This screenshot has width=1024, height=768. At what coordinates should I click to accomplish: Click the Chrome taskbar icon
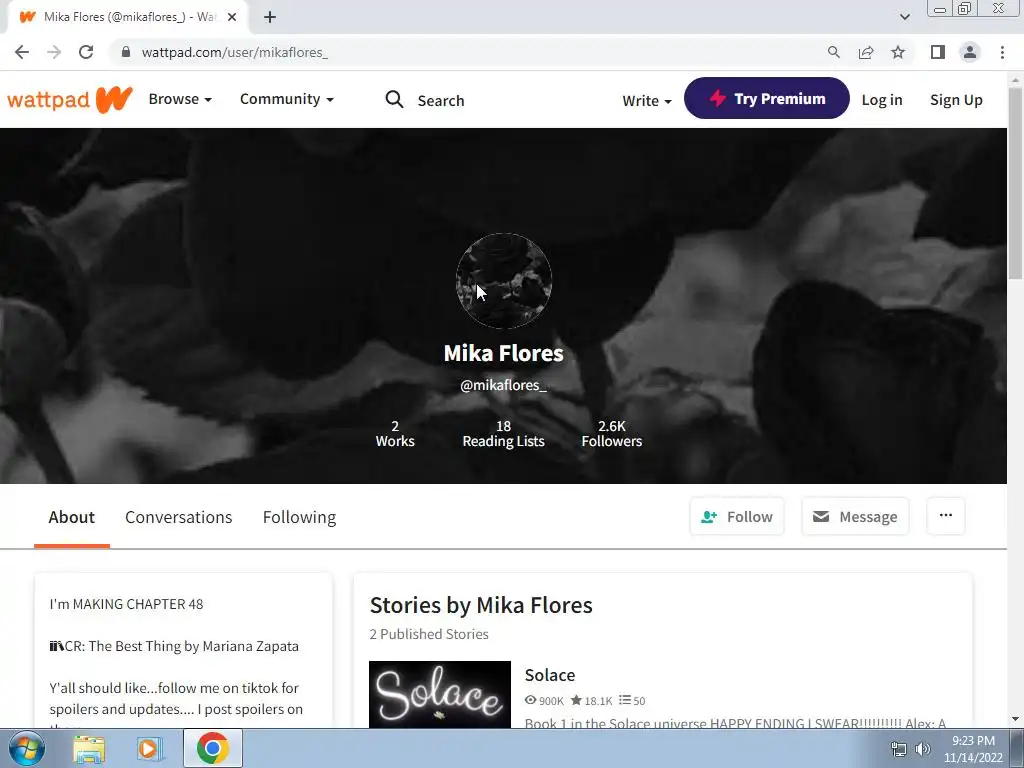(213, 748)
